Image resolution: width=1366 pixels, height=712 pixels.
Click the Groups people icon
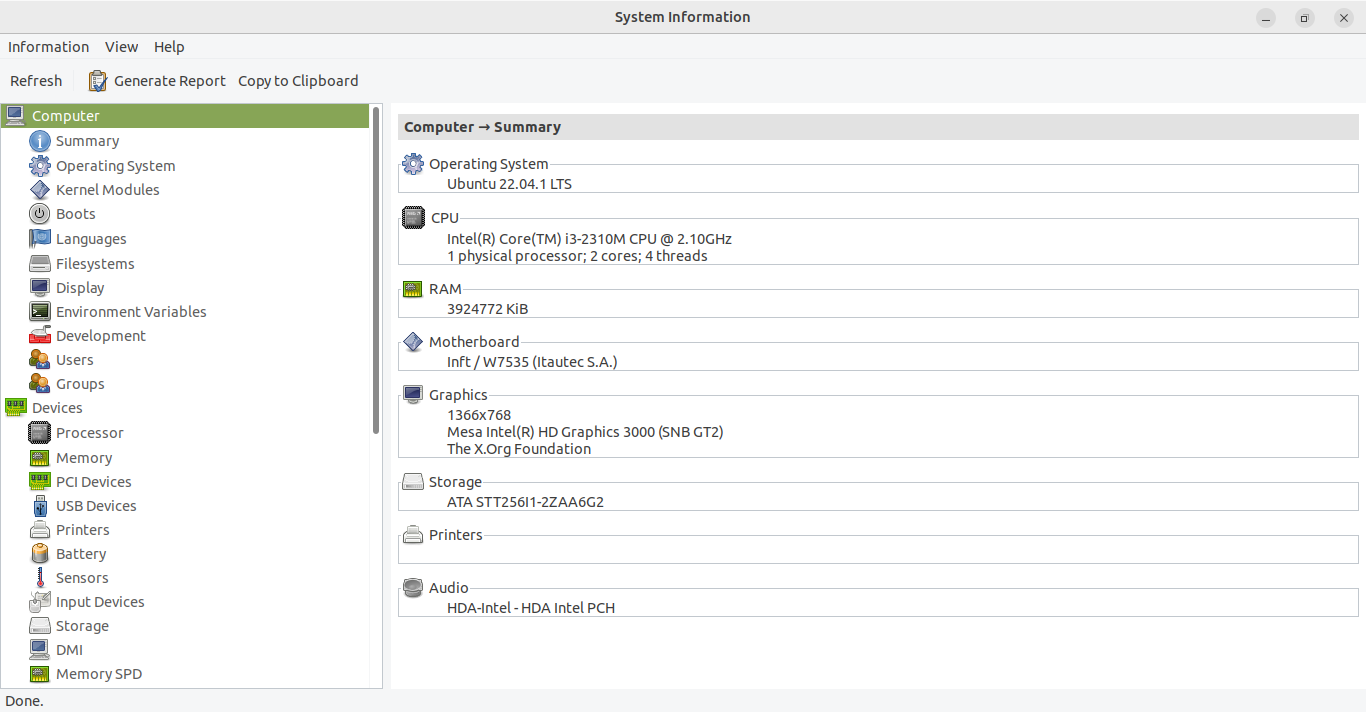(x=40, y=384)
